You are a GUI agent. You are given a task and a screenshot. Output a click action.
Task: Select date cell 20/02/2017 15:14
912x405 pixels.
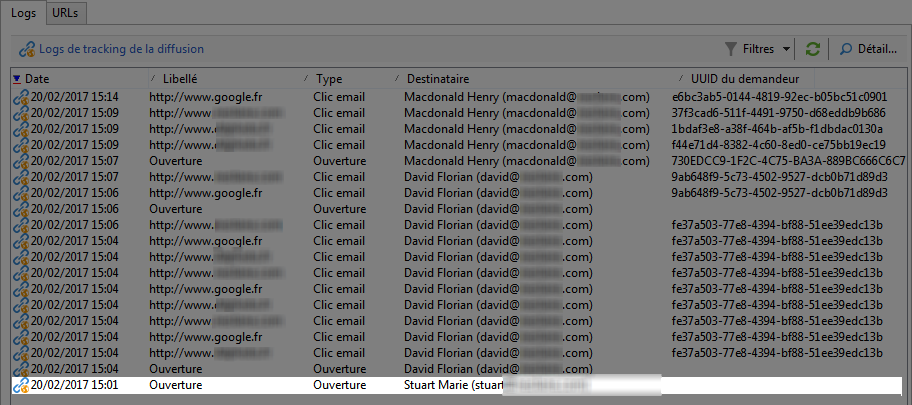[x=74, y=97]
